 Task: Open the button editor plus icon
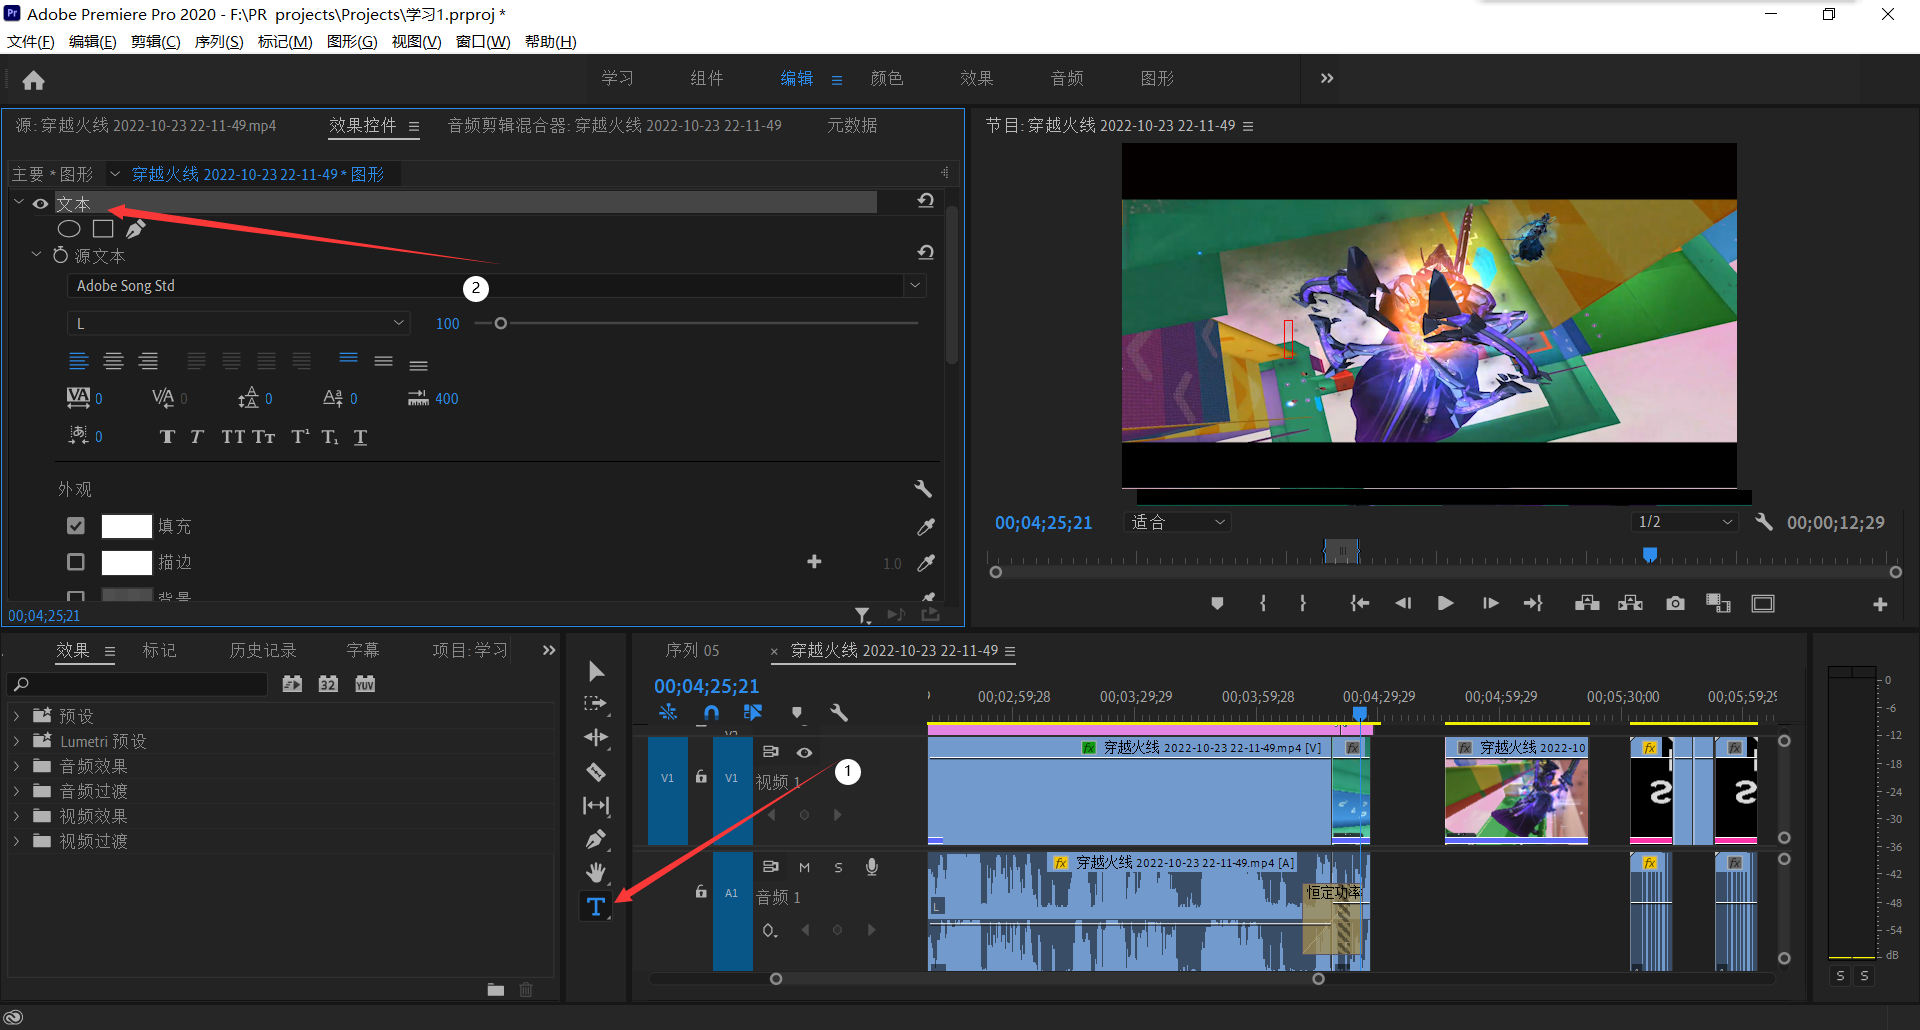click(1880, 604)
